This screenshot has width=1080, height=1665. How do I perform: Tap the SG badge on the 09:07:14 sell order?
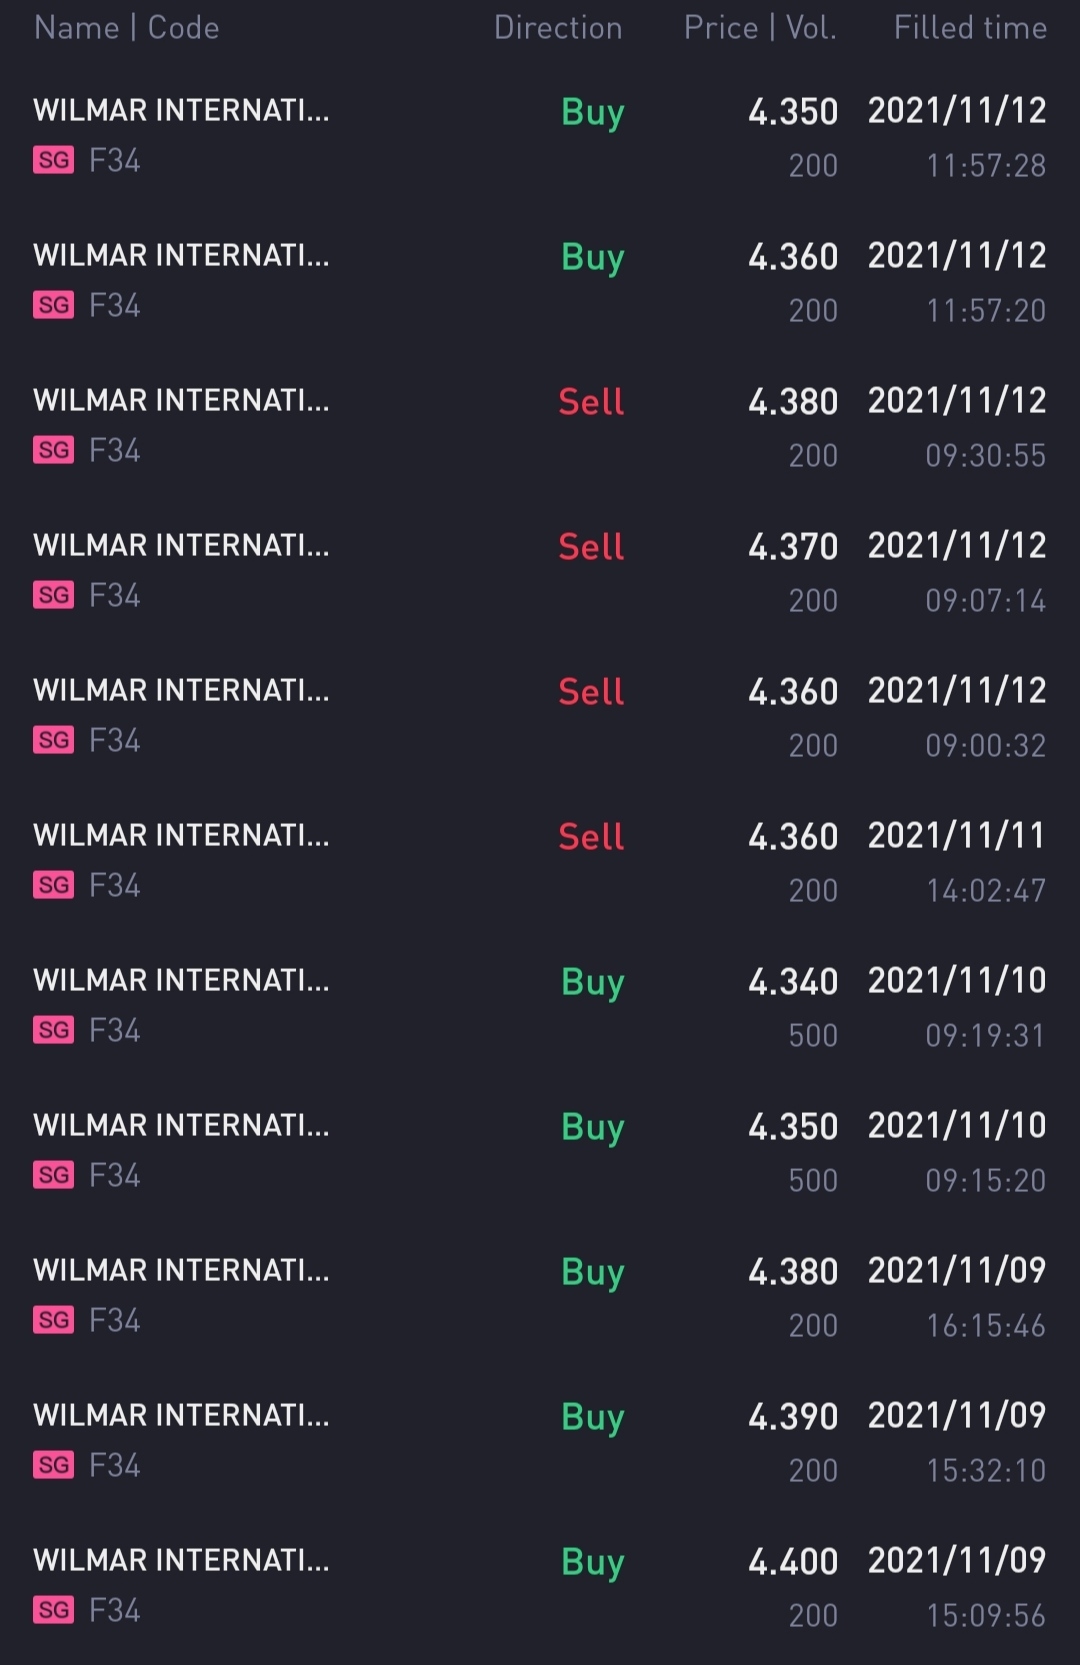(54, 595)
